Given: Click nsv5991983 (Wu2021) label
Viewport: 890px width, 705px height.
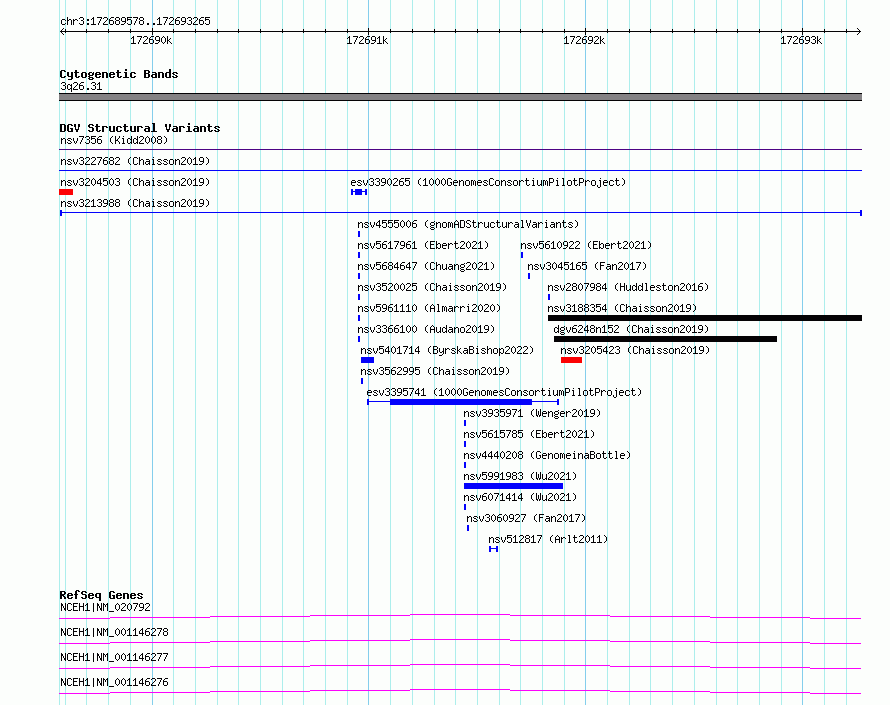Looking at the screenshot, I should (x=520, y=476).
